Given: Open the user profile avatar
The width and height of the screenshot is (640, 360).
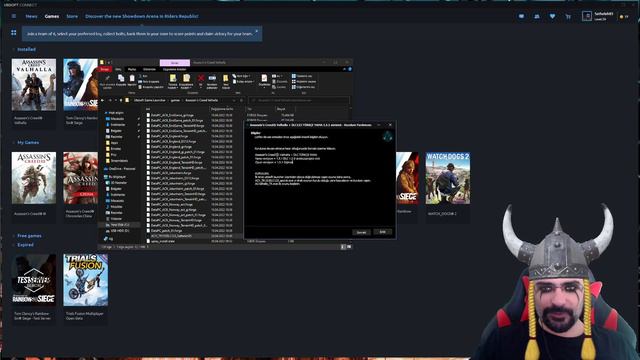Looking at the screenshot, I should point(587,16).
